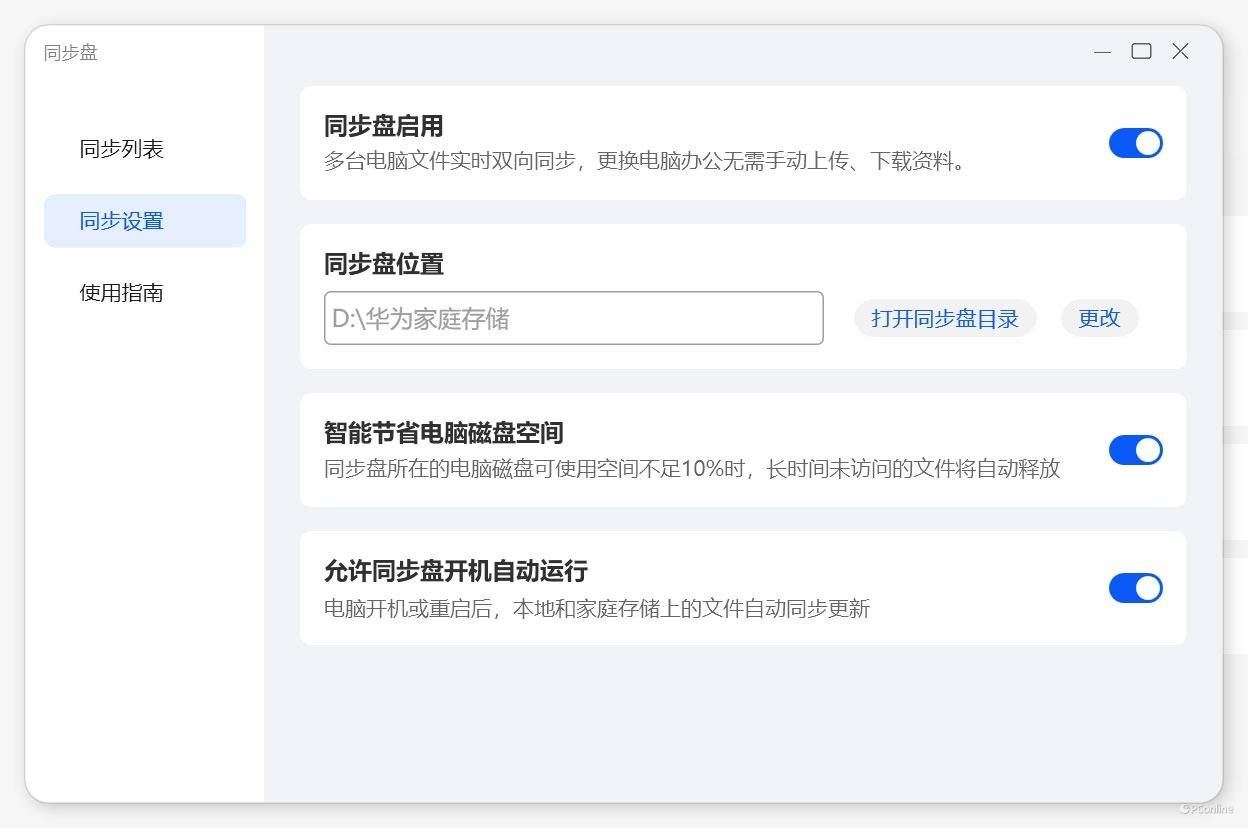Disable the 同步盘启用 switch

(1135, 143)
